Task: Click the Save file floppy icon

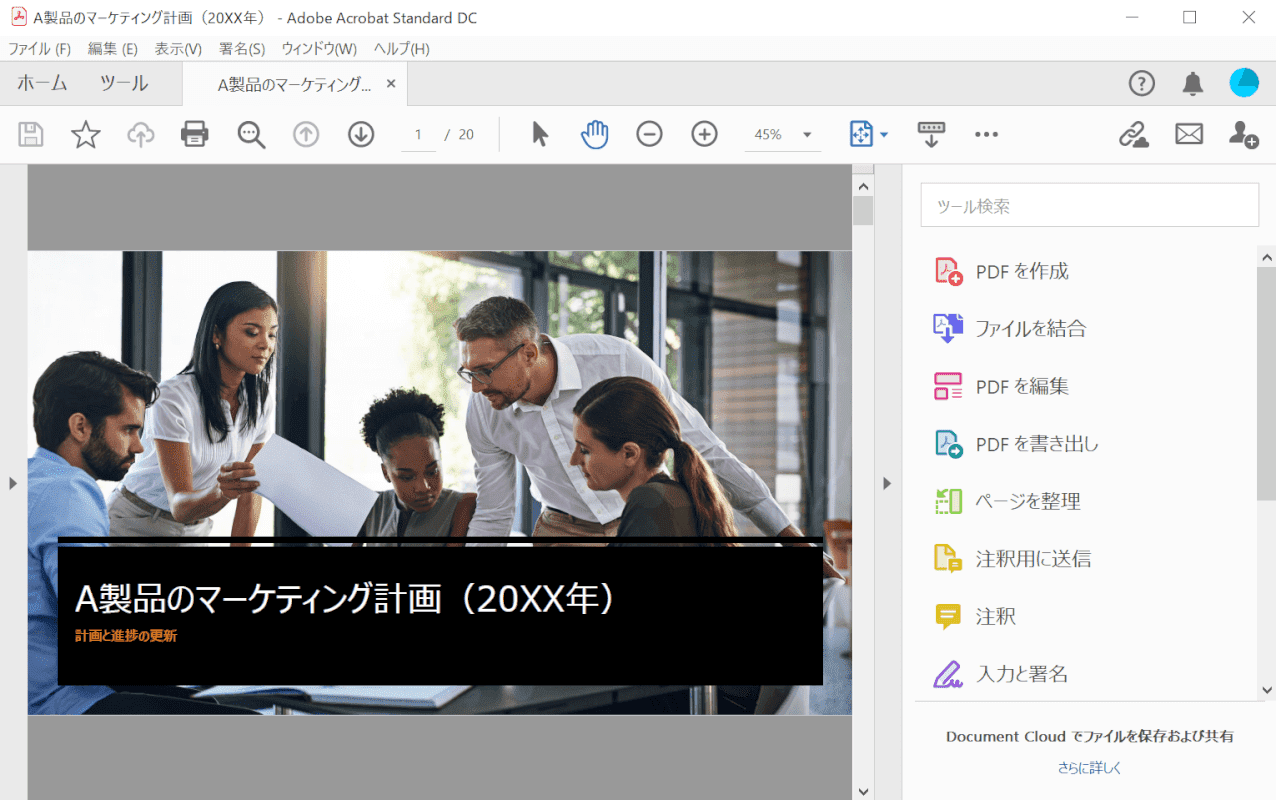Action: [x=31, y=134]
